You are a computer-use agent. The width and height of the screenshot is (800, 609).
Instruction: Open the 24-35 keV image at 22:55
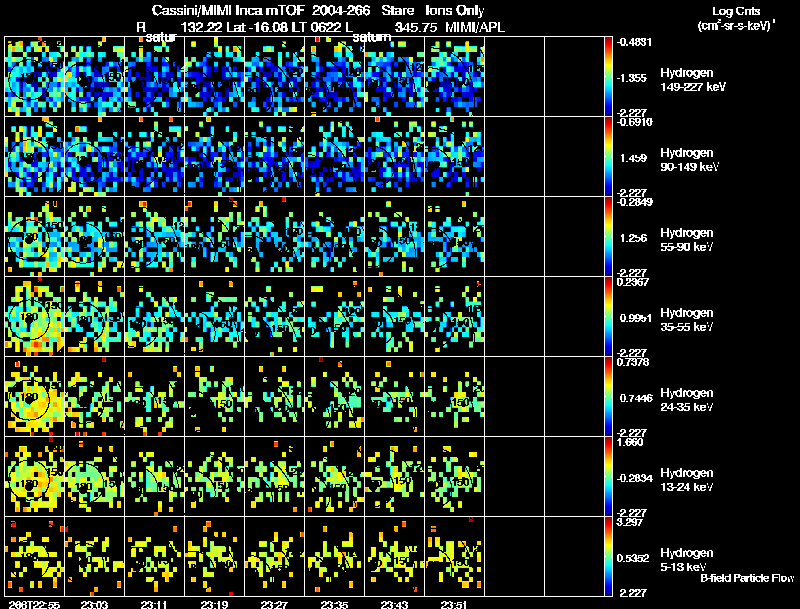pyautogui.click(x=35, y=396)
